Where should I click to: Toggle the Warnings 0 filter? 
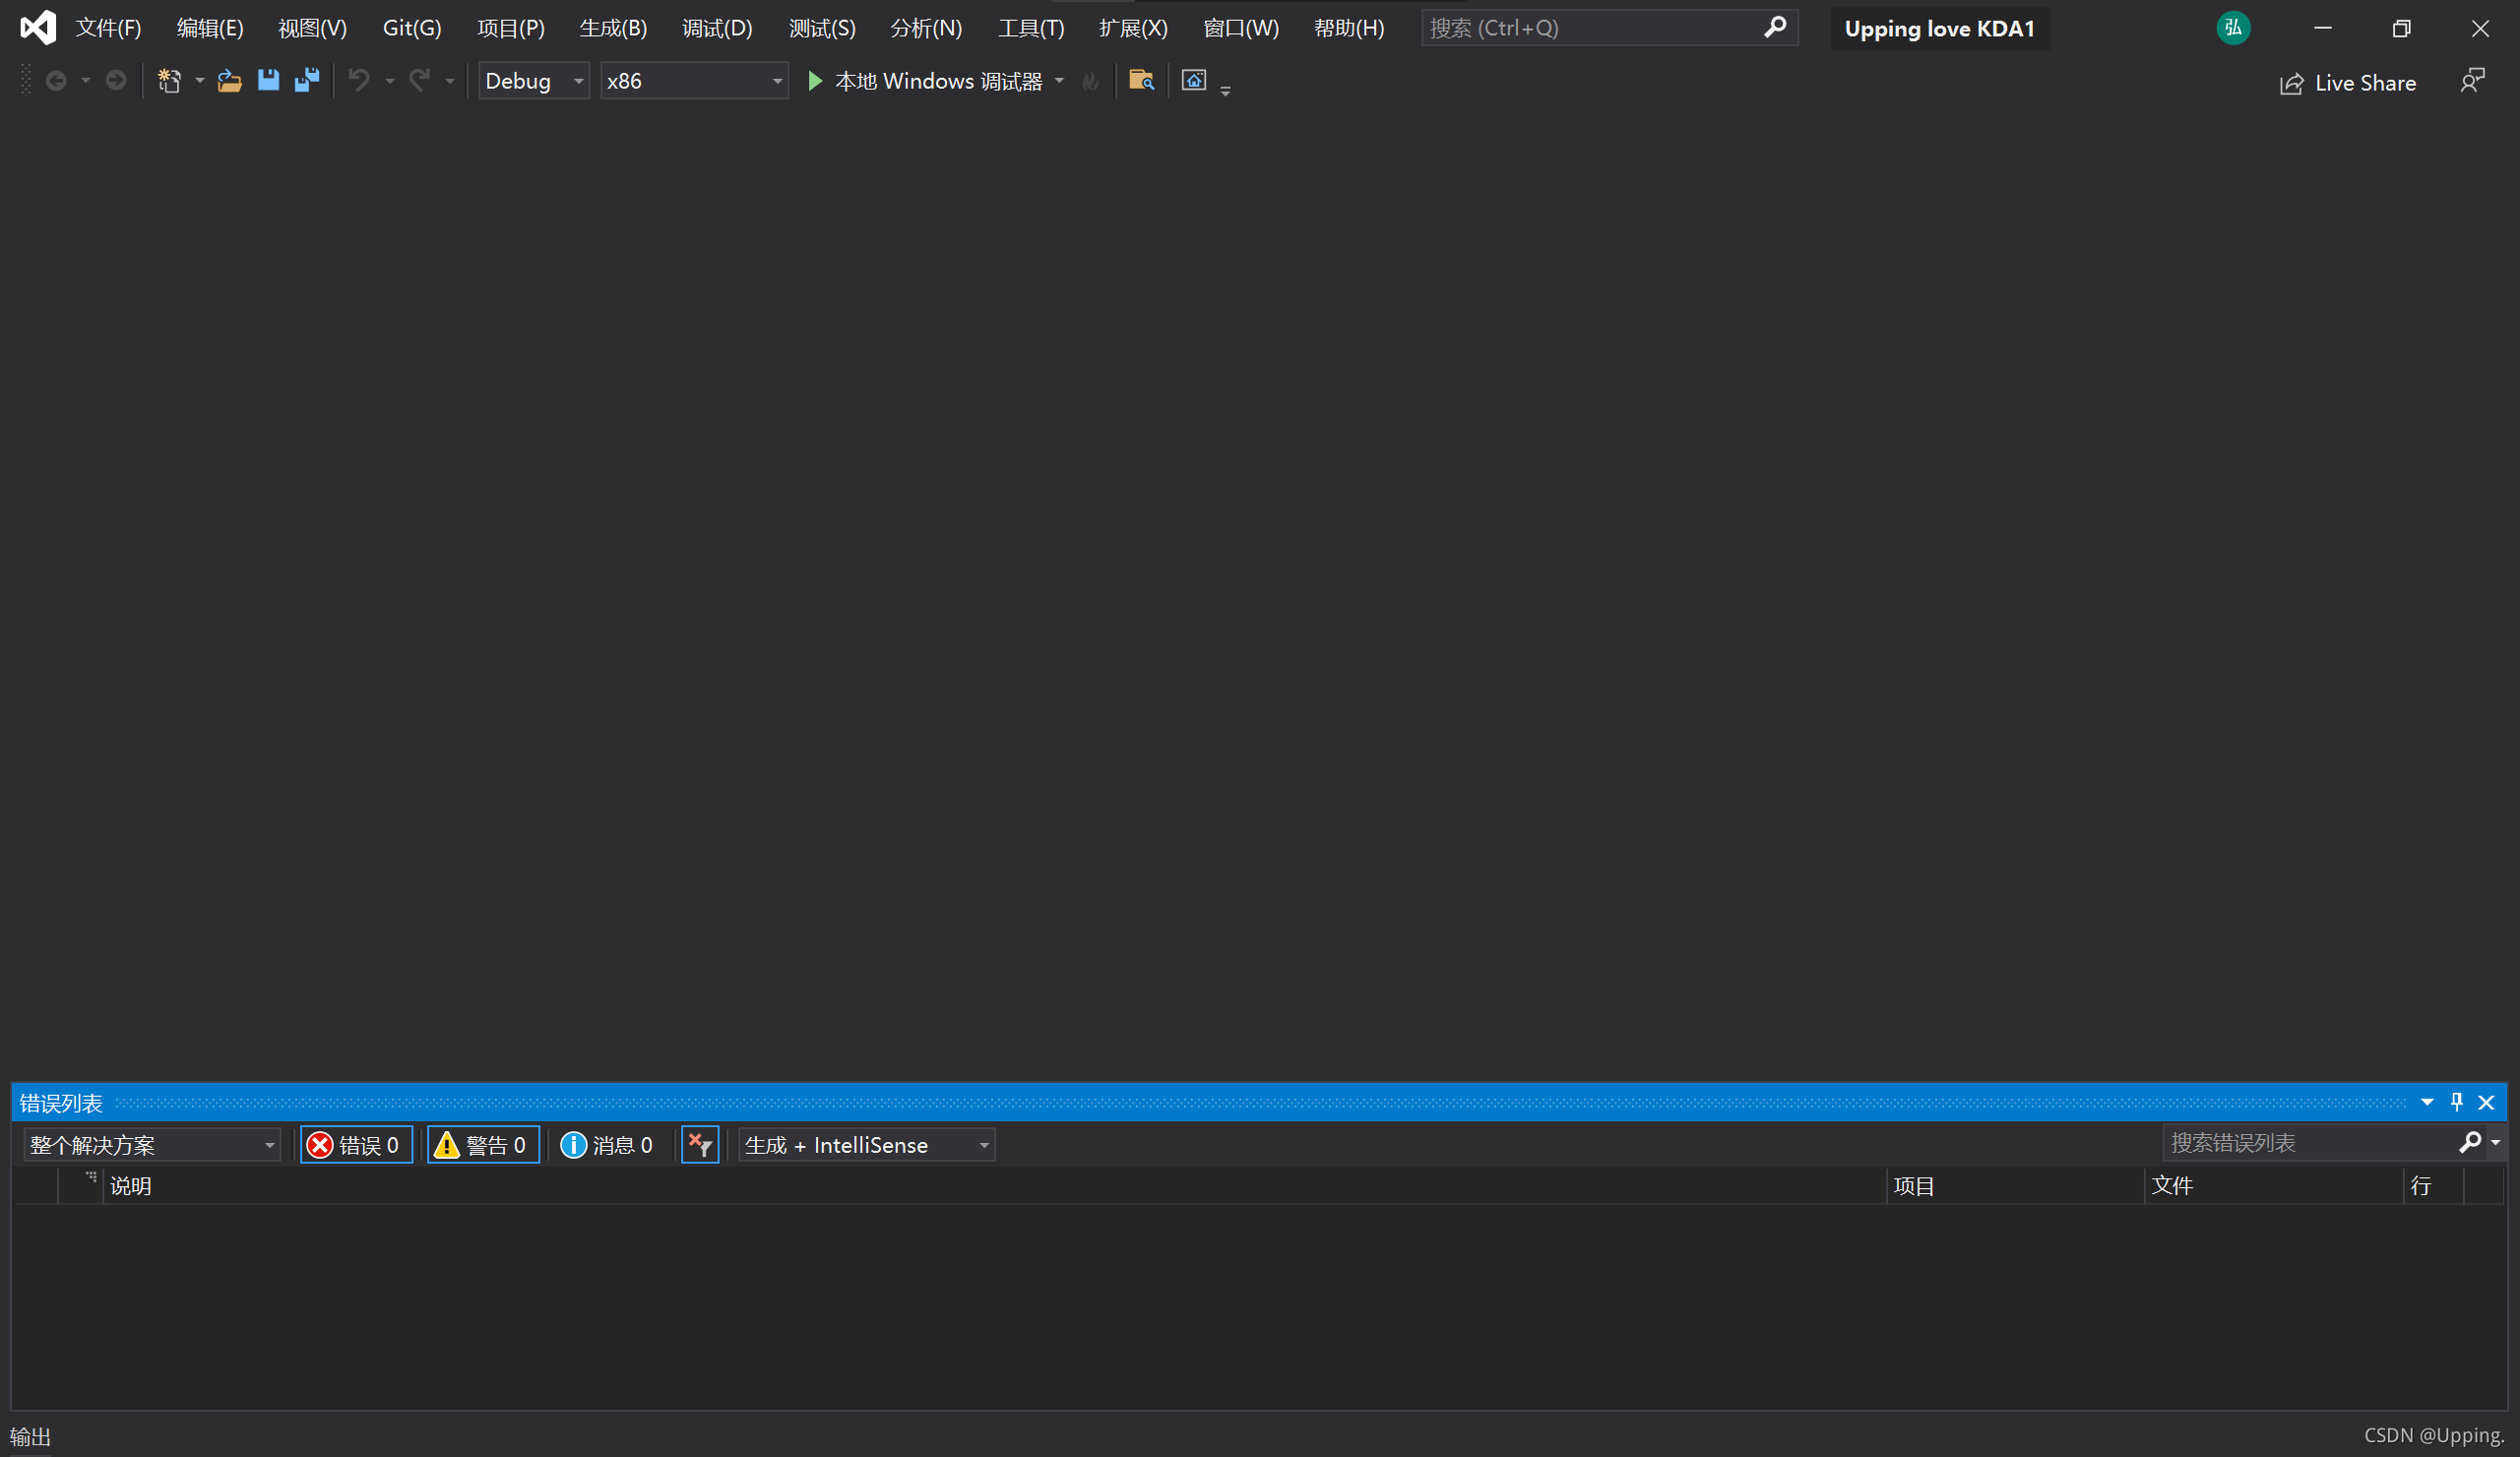(x=484, y=1145)
